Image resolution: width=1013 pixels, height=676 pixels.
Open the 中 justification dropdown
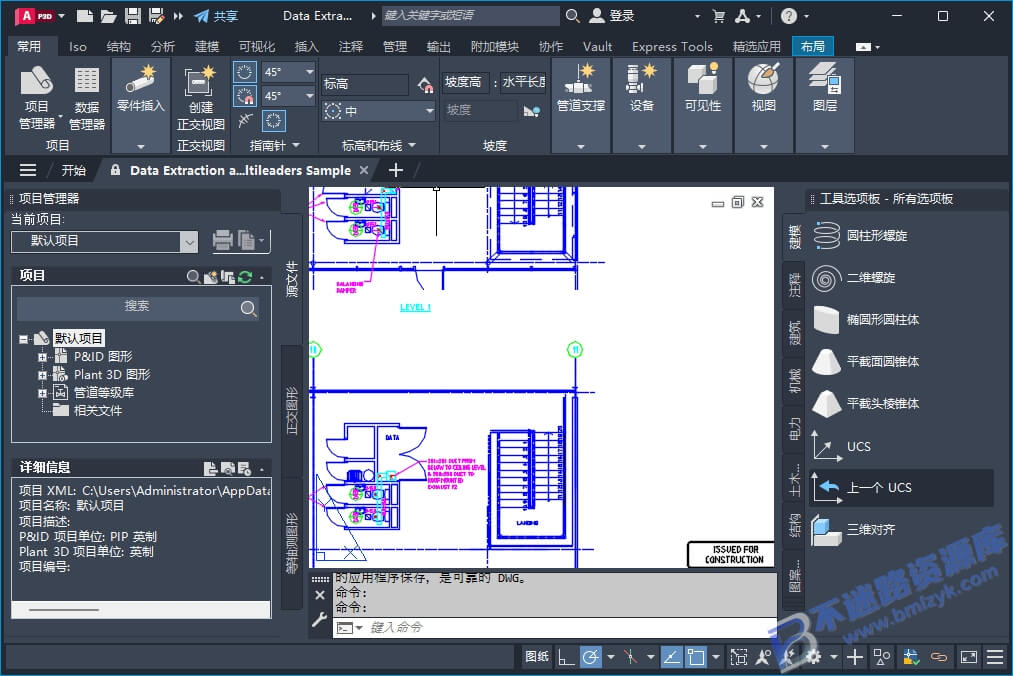click(430, 111)
